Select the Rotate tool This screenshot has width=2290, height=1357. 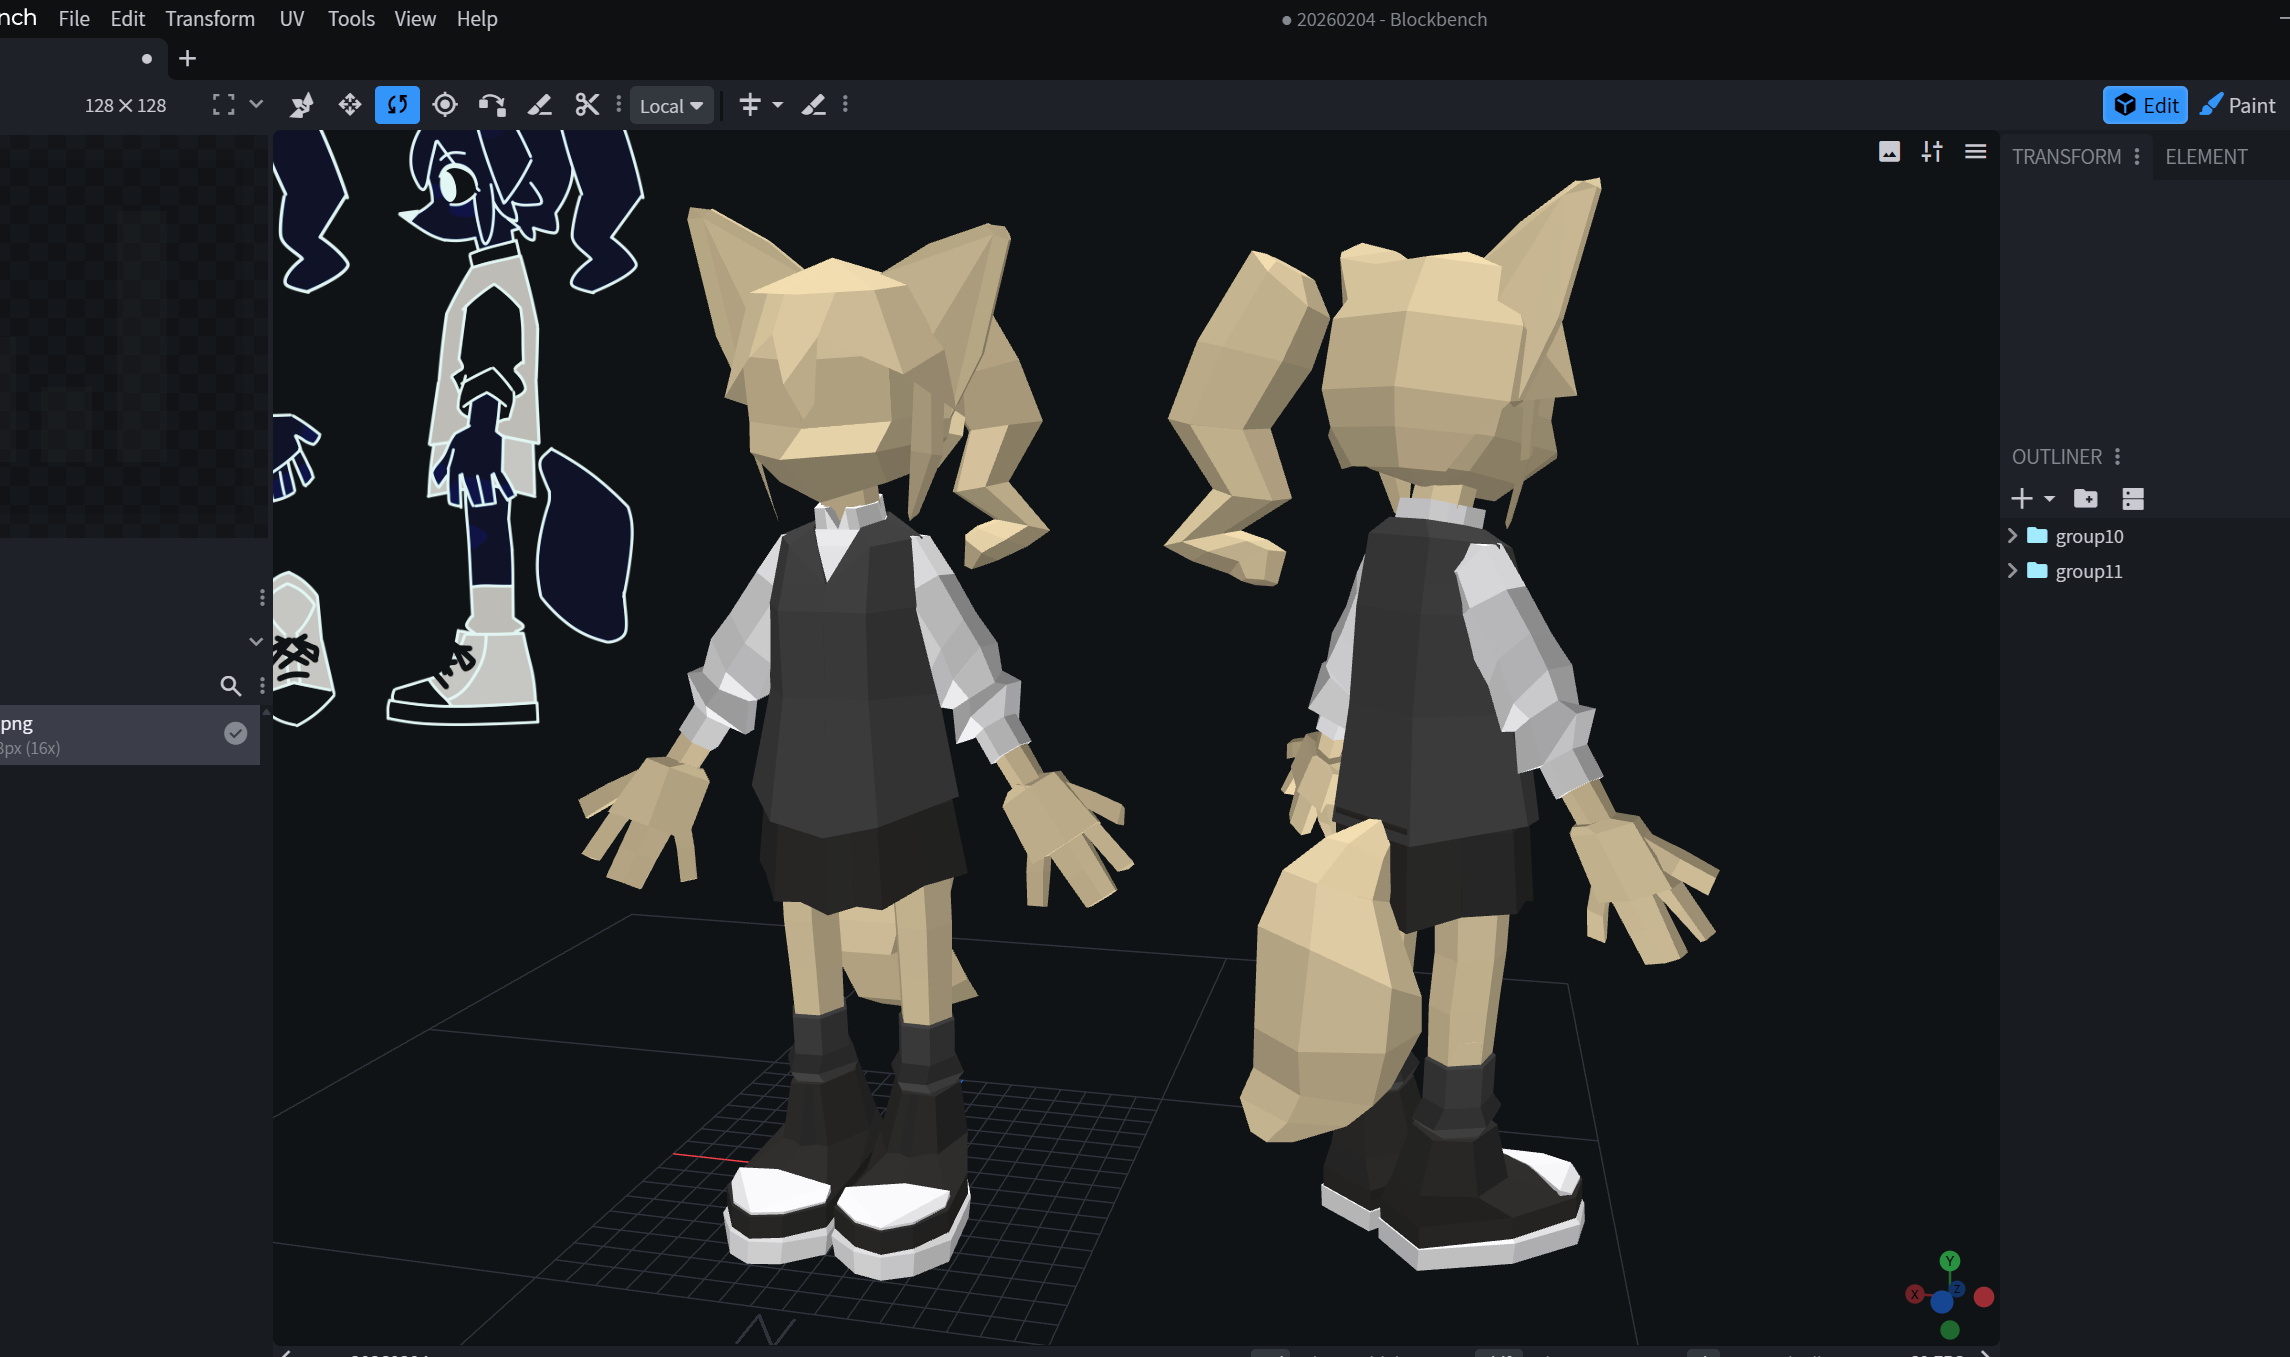(397, 105)
